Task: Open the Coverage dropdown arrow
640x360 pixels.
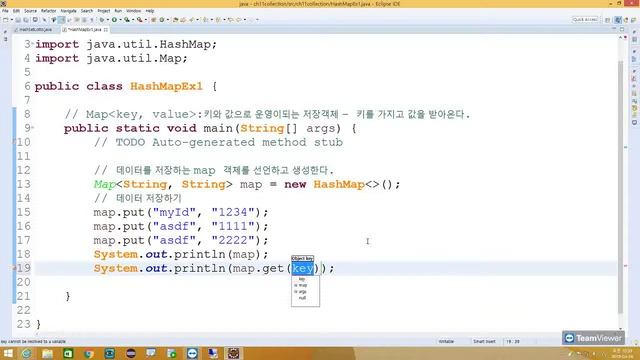Action: click(133, 20)
